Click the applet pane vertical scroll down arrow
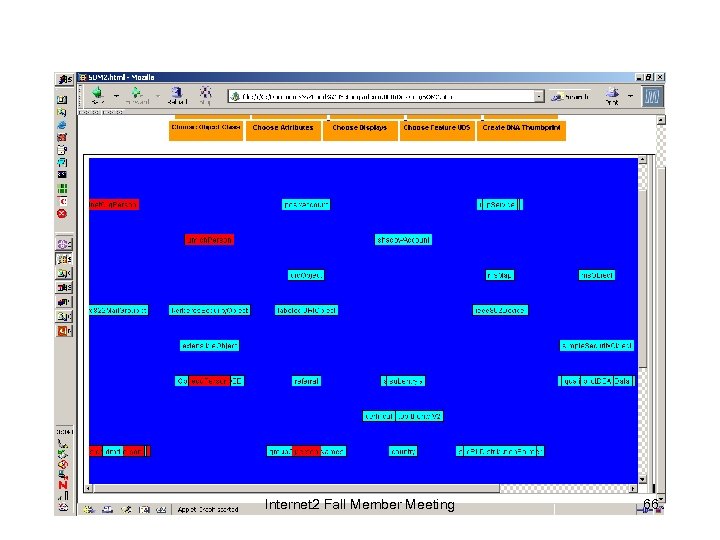 coord(642,479)
